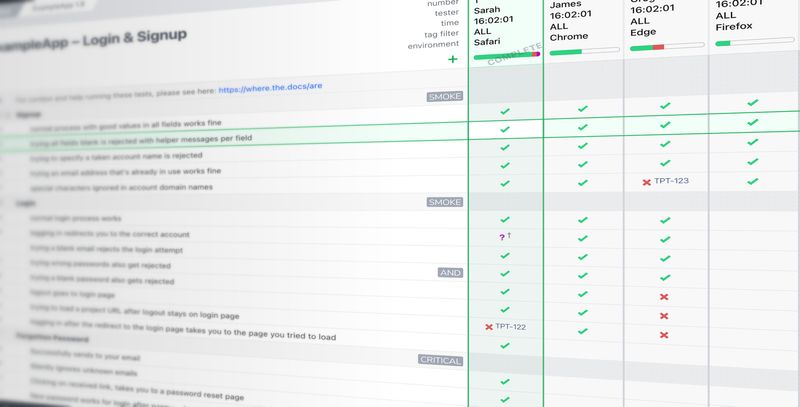This screenshot has width=800, height=407.
Task: Click Edge checkmark for normal login process row
Action: pyautogui.click(x=665, y=220)
